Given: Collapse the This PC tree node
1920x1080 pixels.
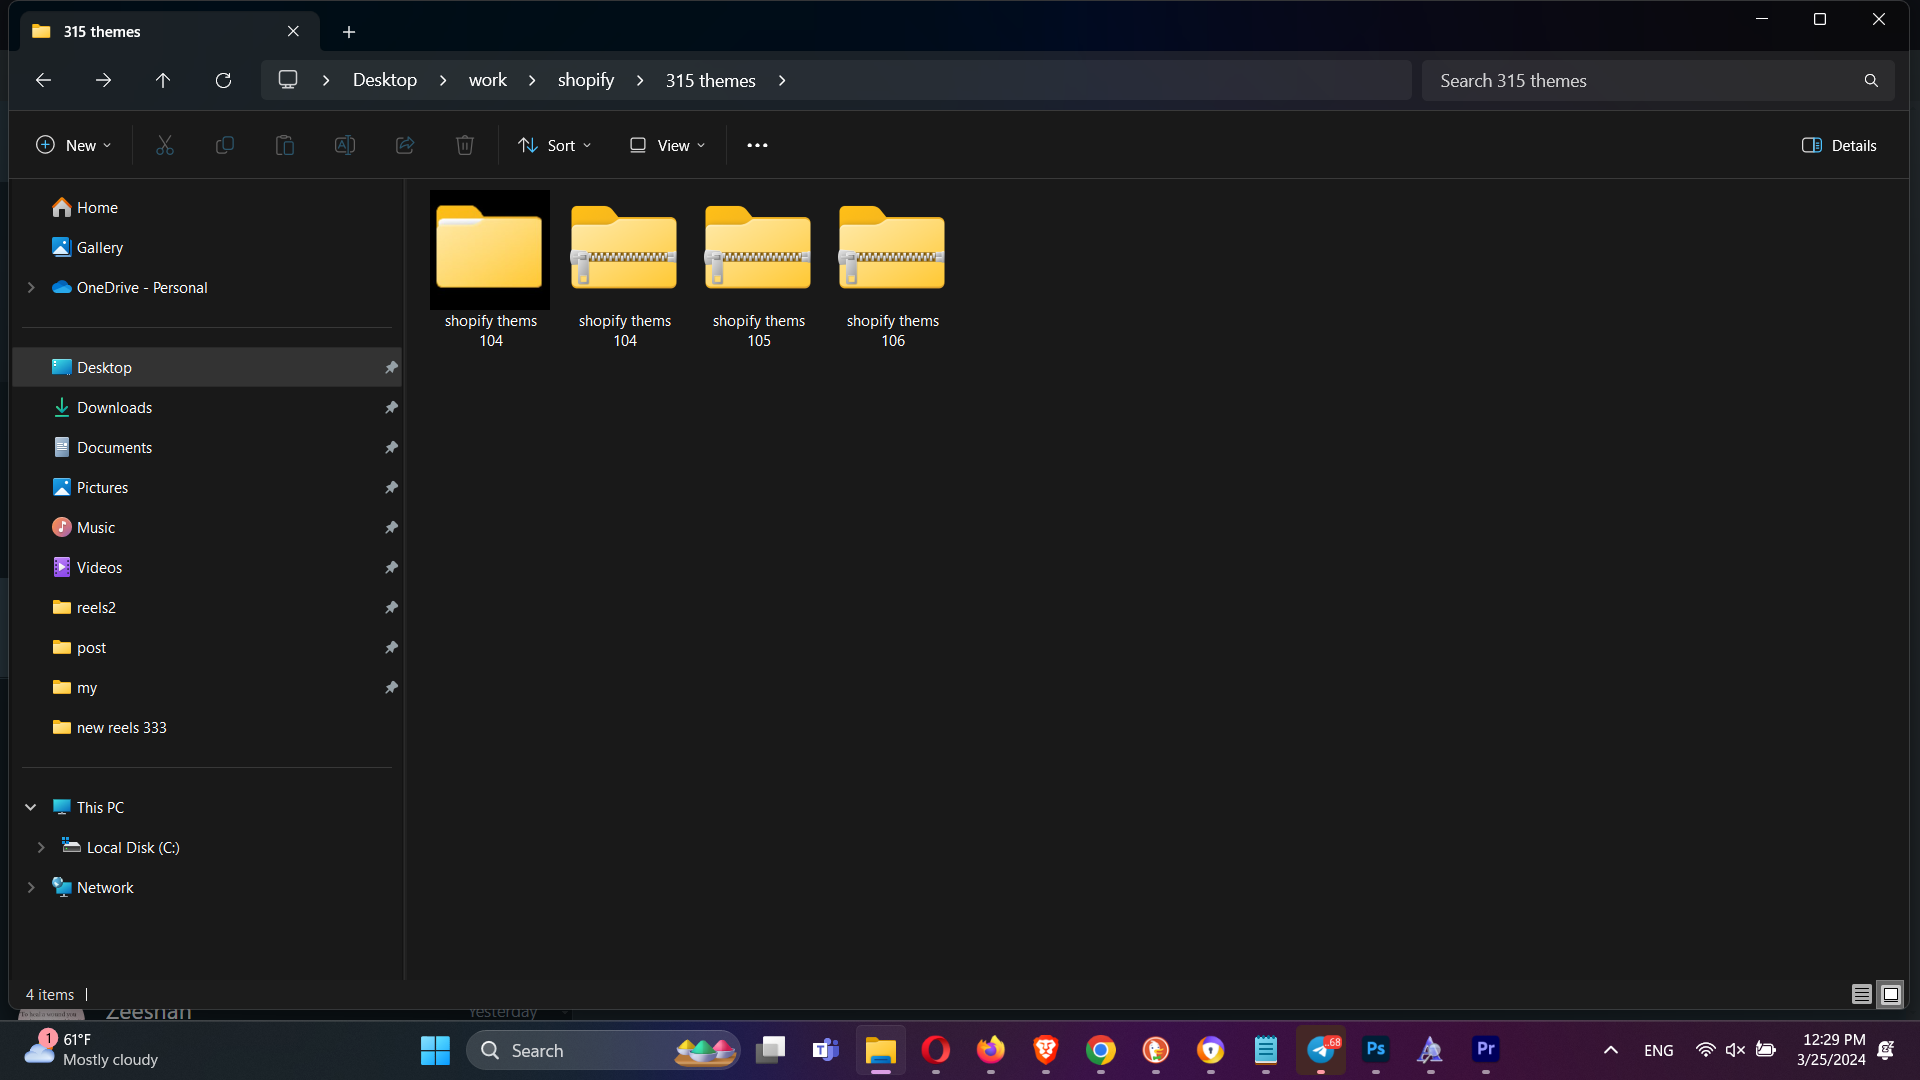Looking at the screenshot, I should click(31, 807).
